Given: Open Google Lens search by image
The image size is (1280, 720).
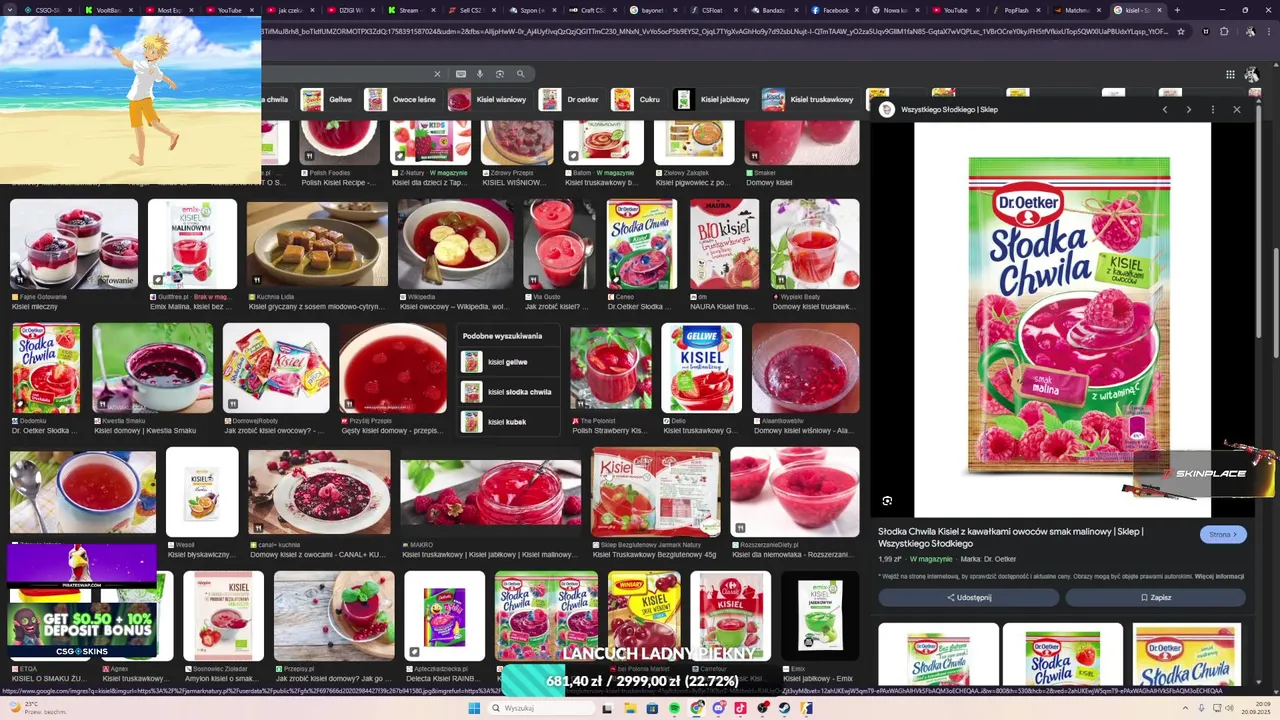Looking at the screenshot, I should tap(500, 74).
